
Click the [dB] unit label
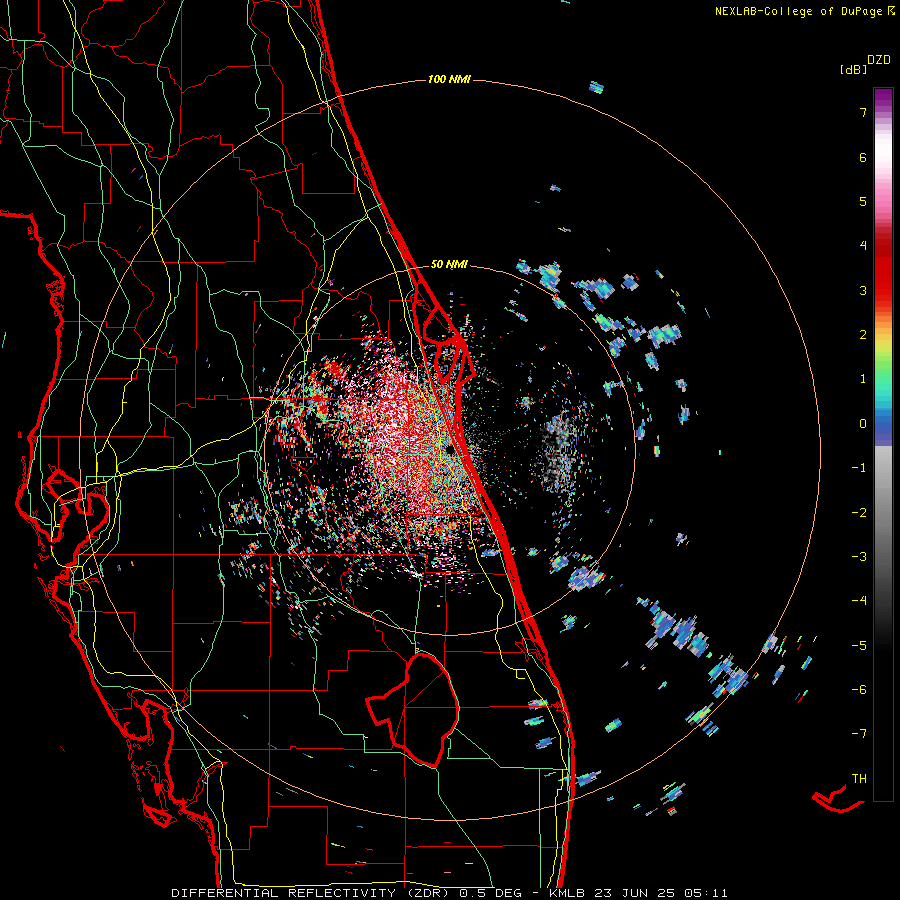coord(853,70)
